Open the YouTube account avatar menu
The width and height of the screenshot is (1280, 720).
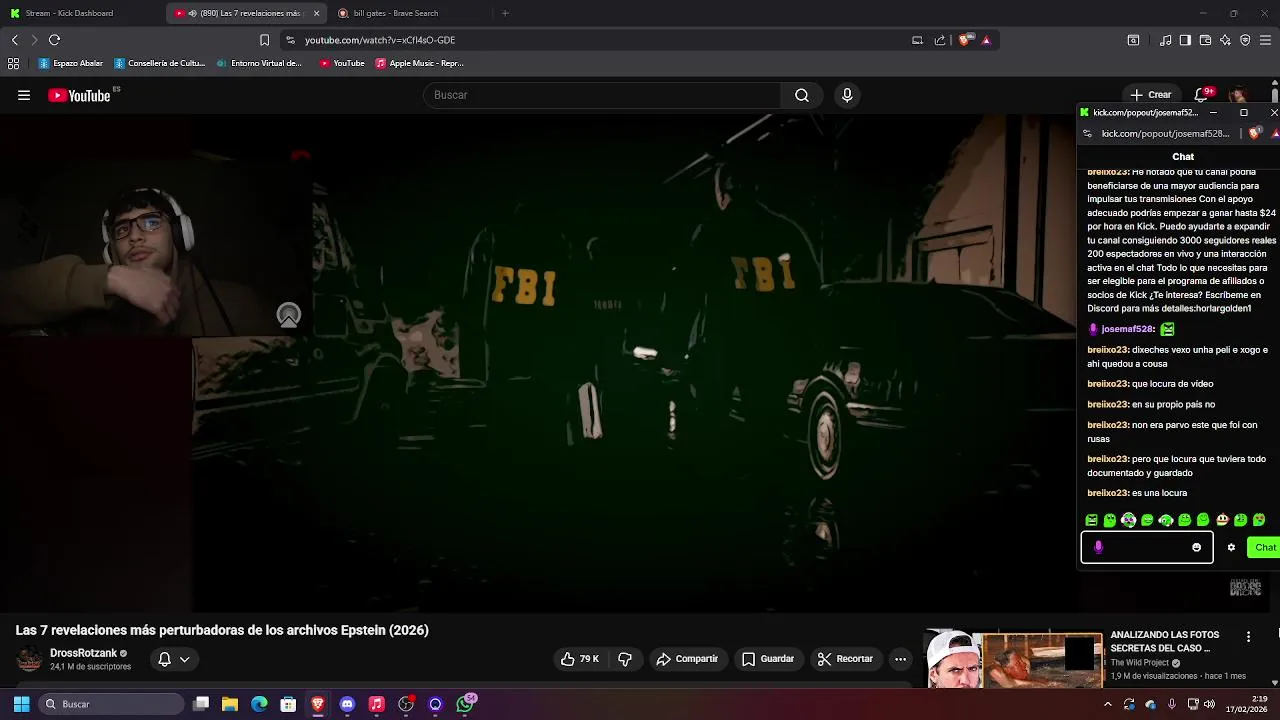[x=1240, y=95]
